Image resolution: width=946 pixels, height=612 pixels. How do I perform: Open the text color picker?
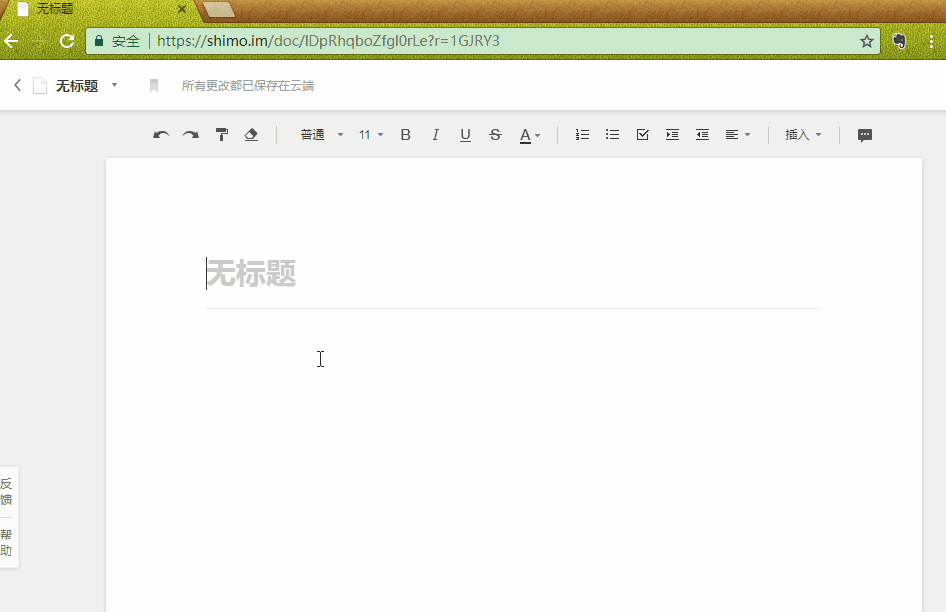click(x=530, y=135)
